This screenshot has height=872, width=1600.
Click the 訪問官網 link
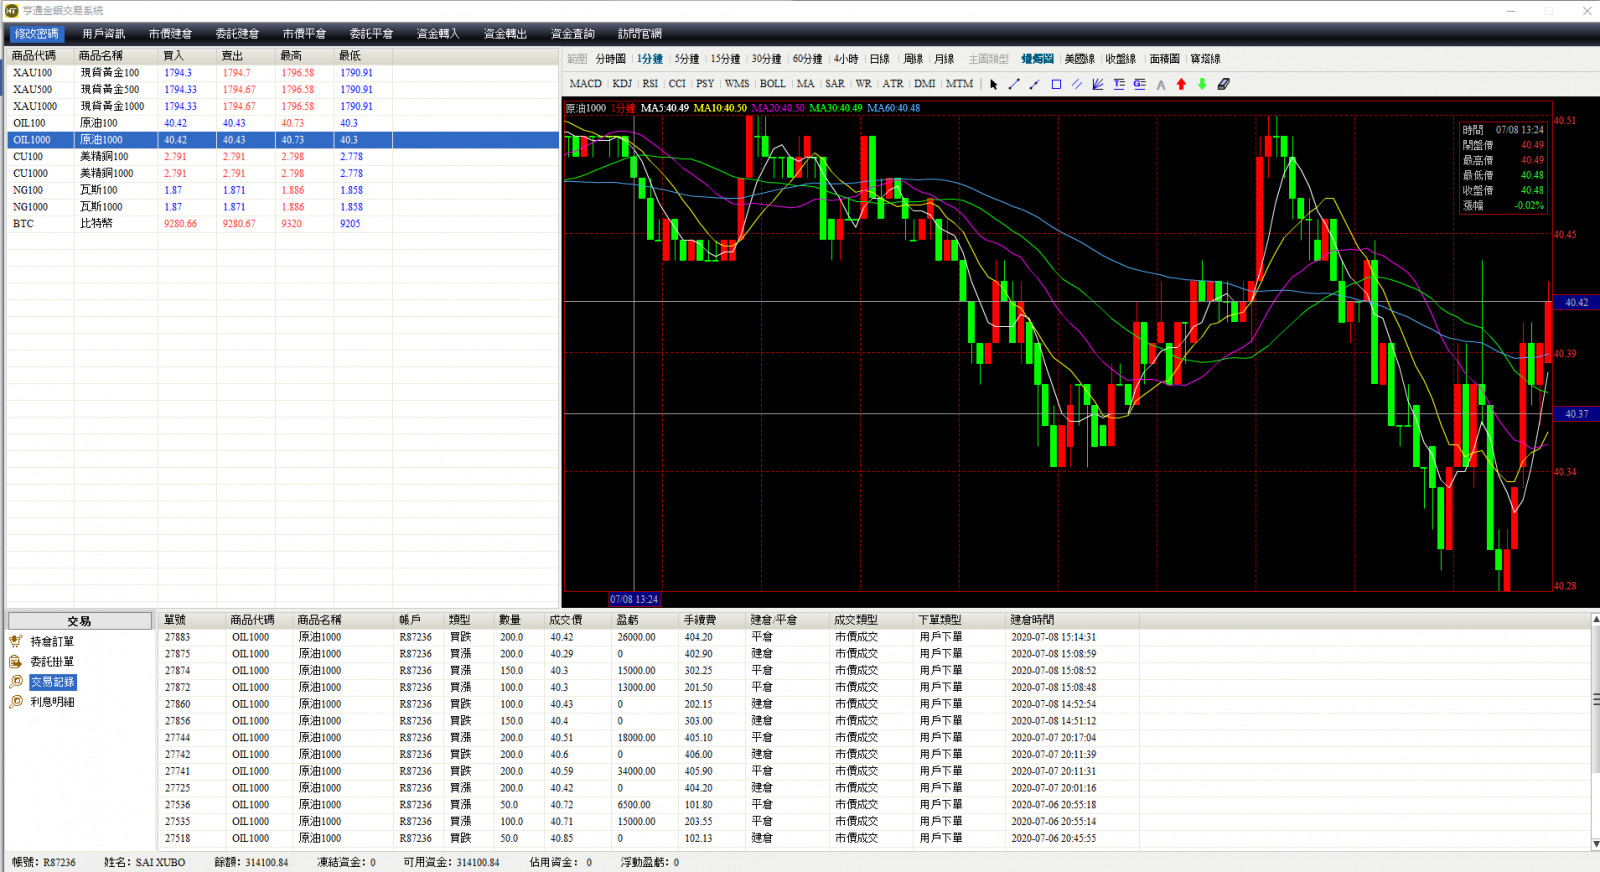639,34
